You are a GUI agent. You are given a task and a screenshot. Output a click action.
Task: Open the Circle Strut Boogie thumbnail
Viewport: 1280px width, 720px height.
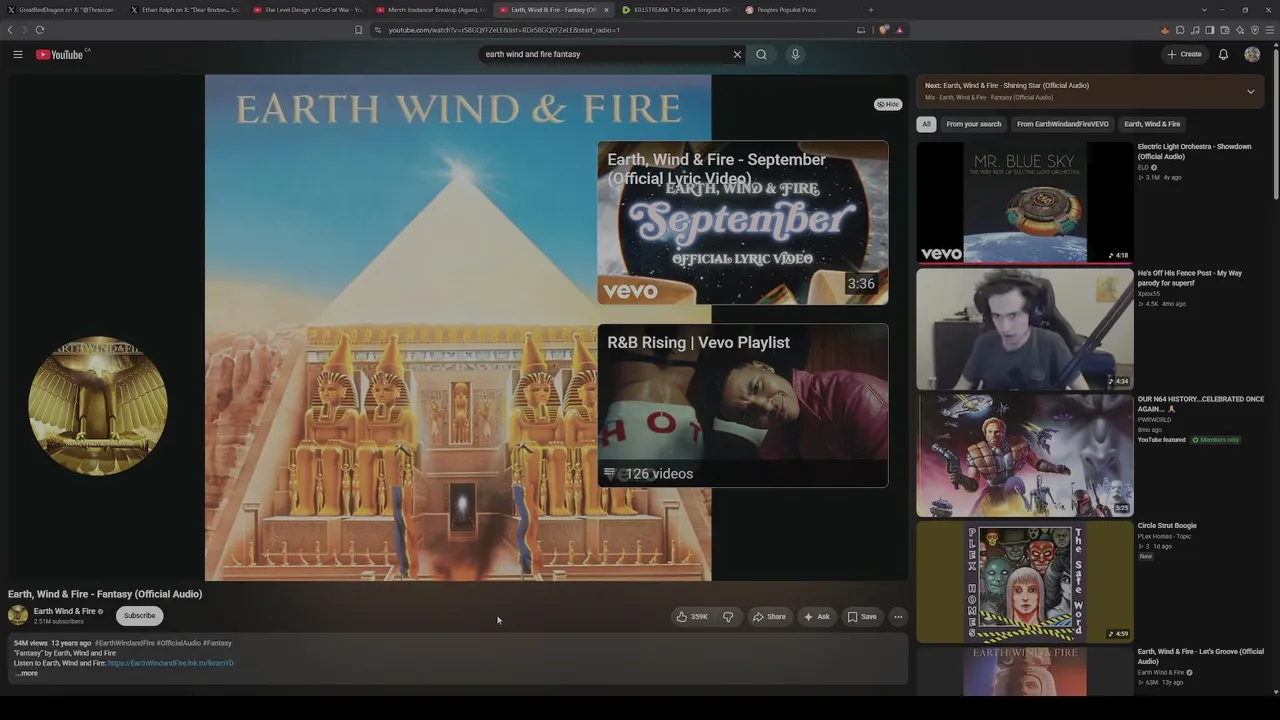[1025, 581]
